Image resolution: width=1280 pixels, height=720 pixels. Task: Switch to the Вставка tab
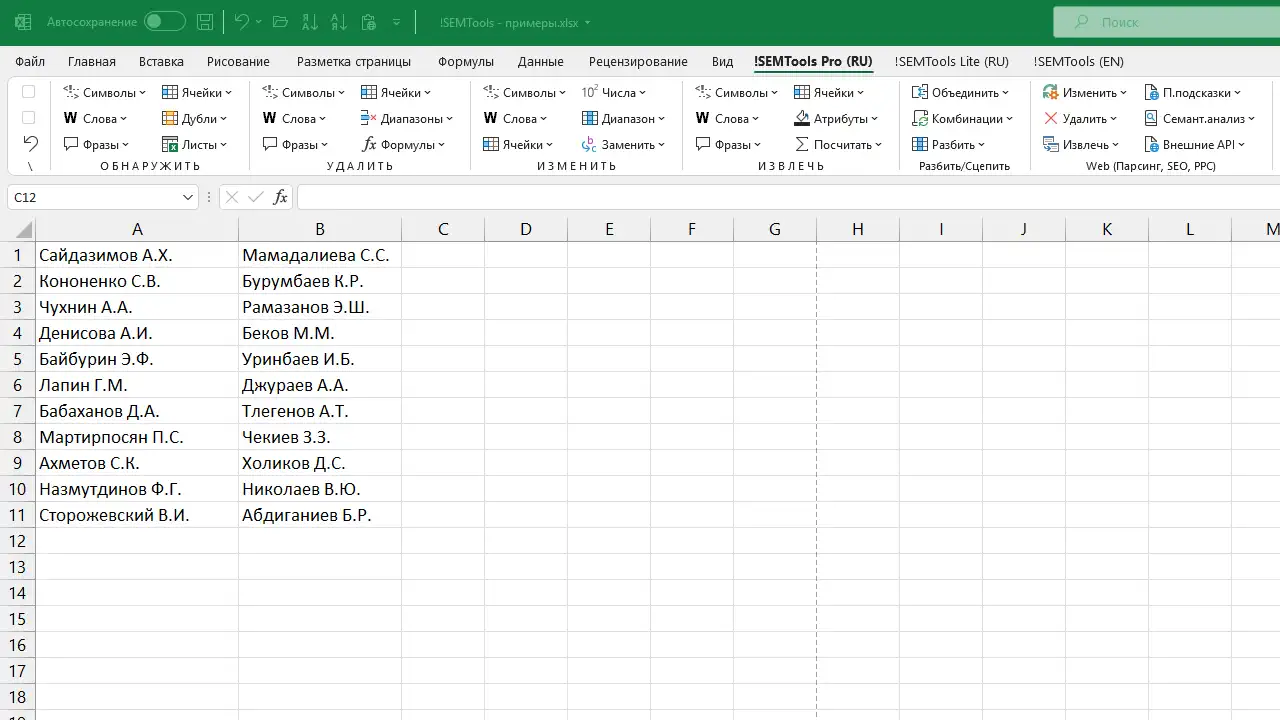[x=161, y=61]
